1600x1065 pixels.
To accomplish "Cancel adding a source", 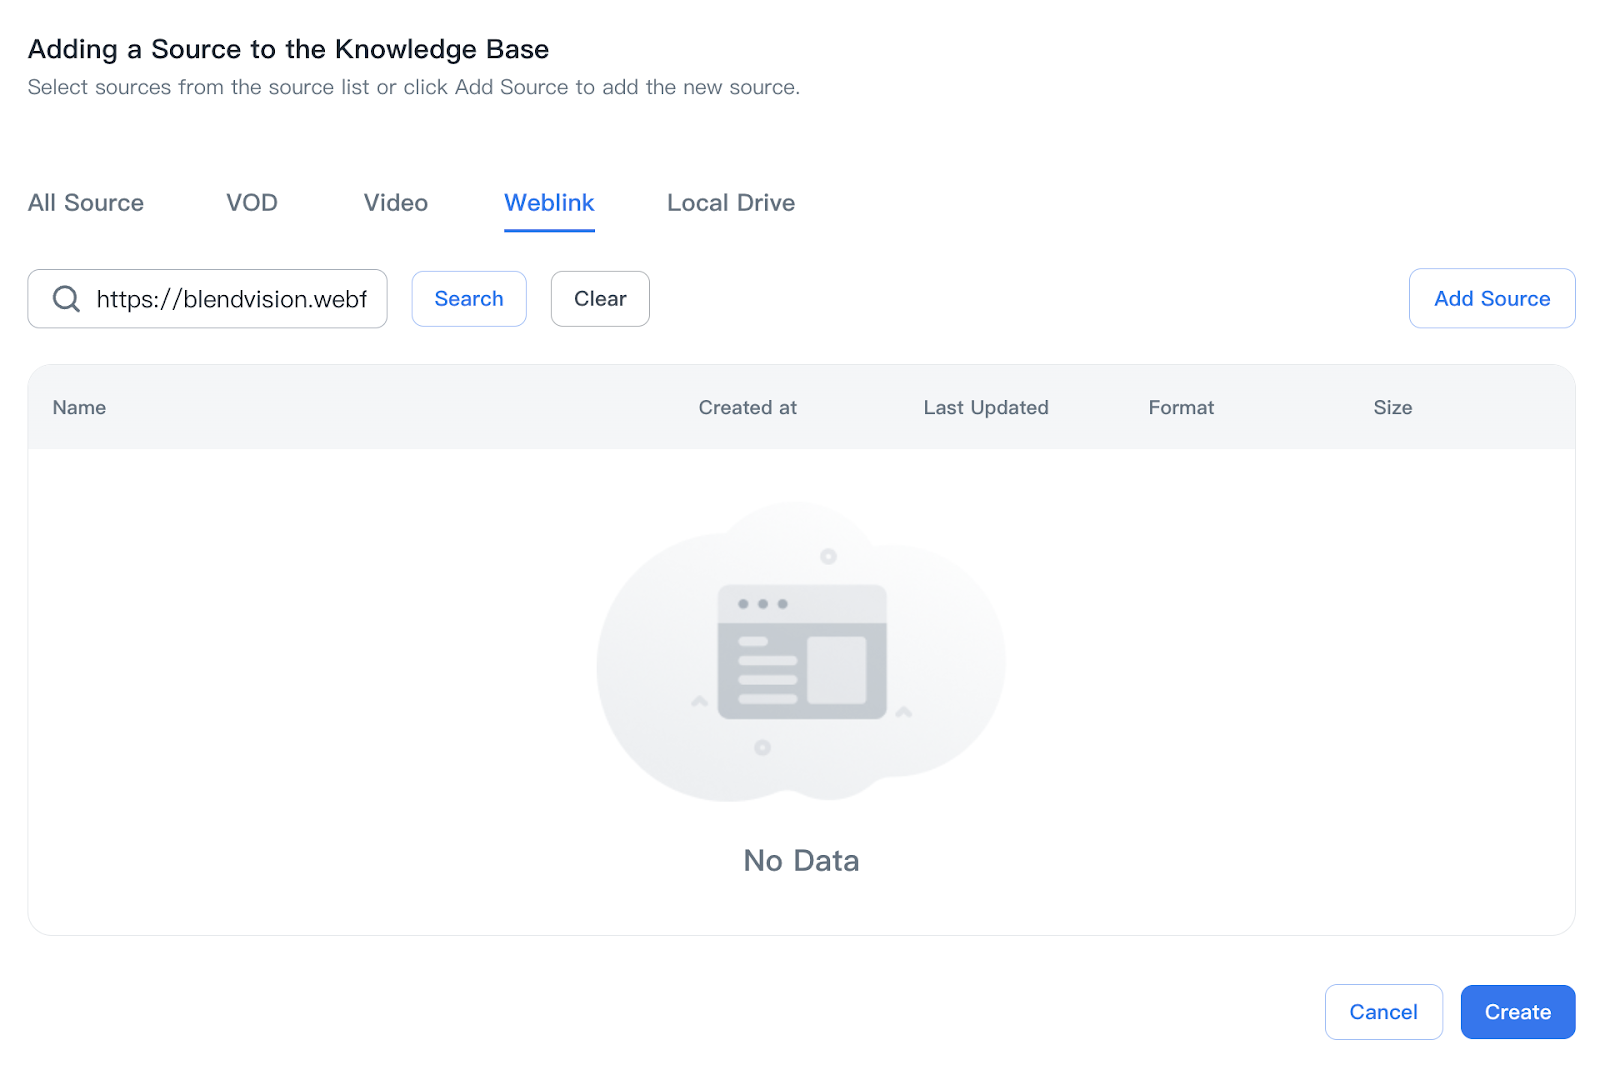I will 1383,1012.
